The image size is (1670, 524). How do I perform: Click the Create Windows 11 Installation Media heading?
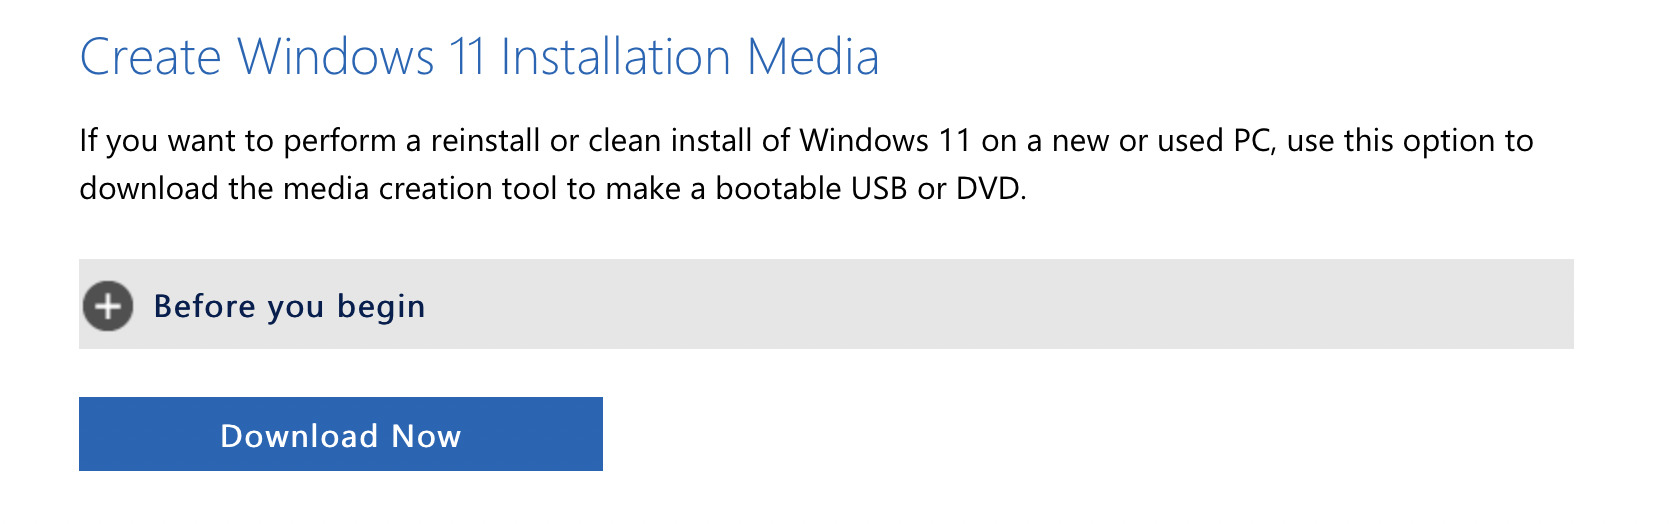tap(479, 57)
